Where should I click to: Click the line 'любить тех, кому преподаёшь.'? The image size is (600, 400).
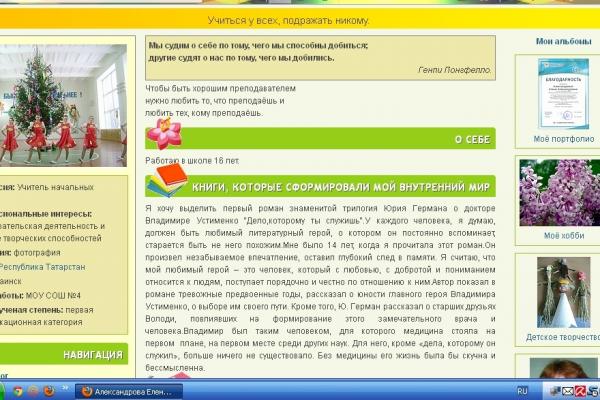coord(204,113)
